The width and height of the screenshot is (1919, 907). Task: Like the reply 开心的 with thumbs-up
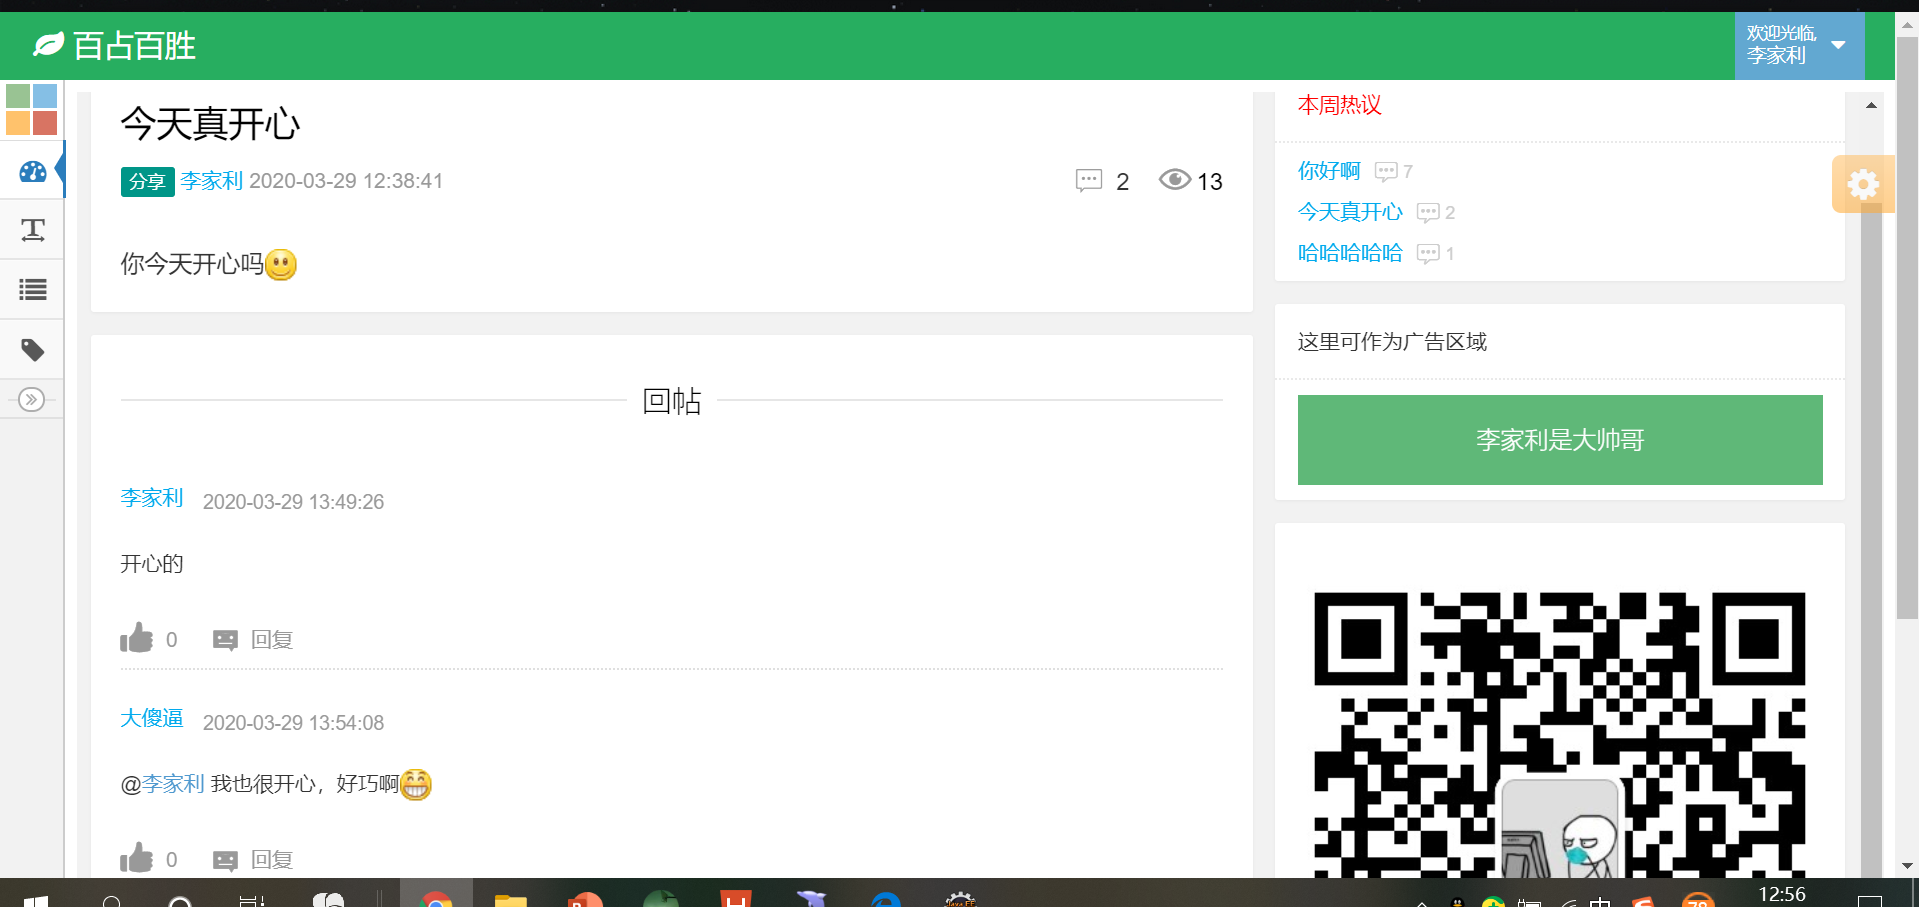pos(137,639)
